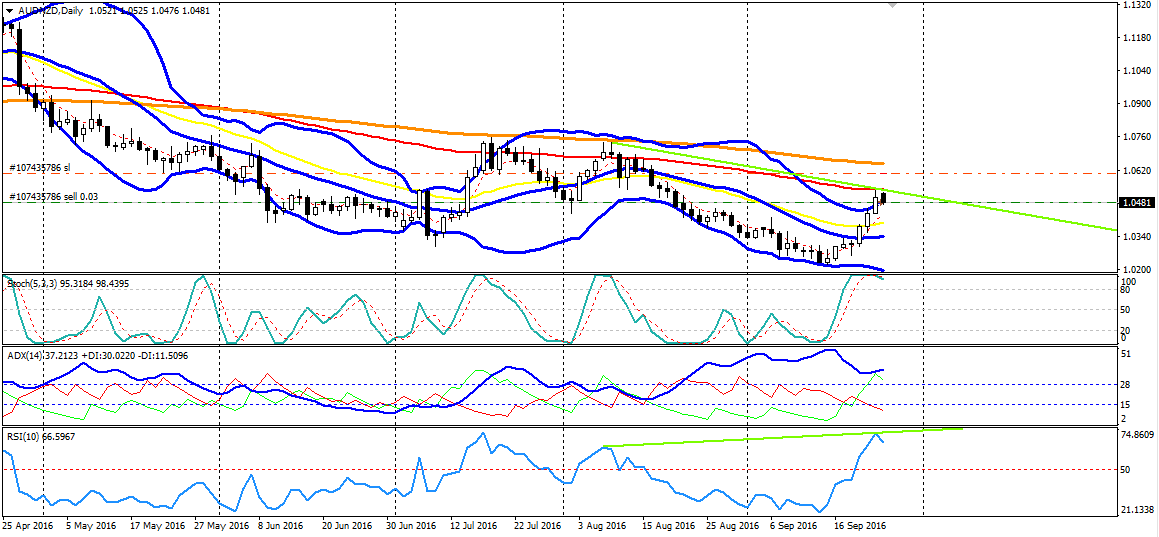Click the Stochastic scale value 80

tap(1126, 290)
